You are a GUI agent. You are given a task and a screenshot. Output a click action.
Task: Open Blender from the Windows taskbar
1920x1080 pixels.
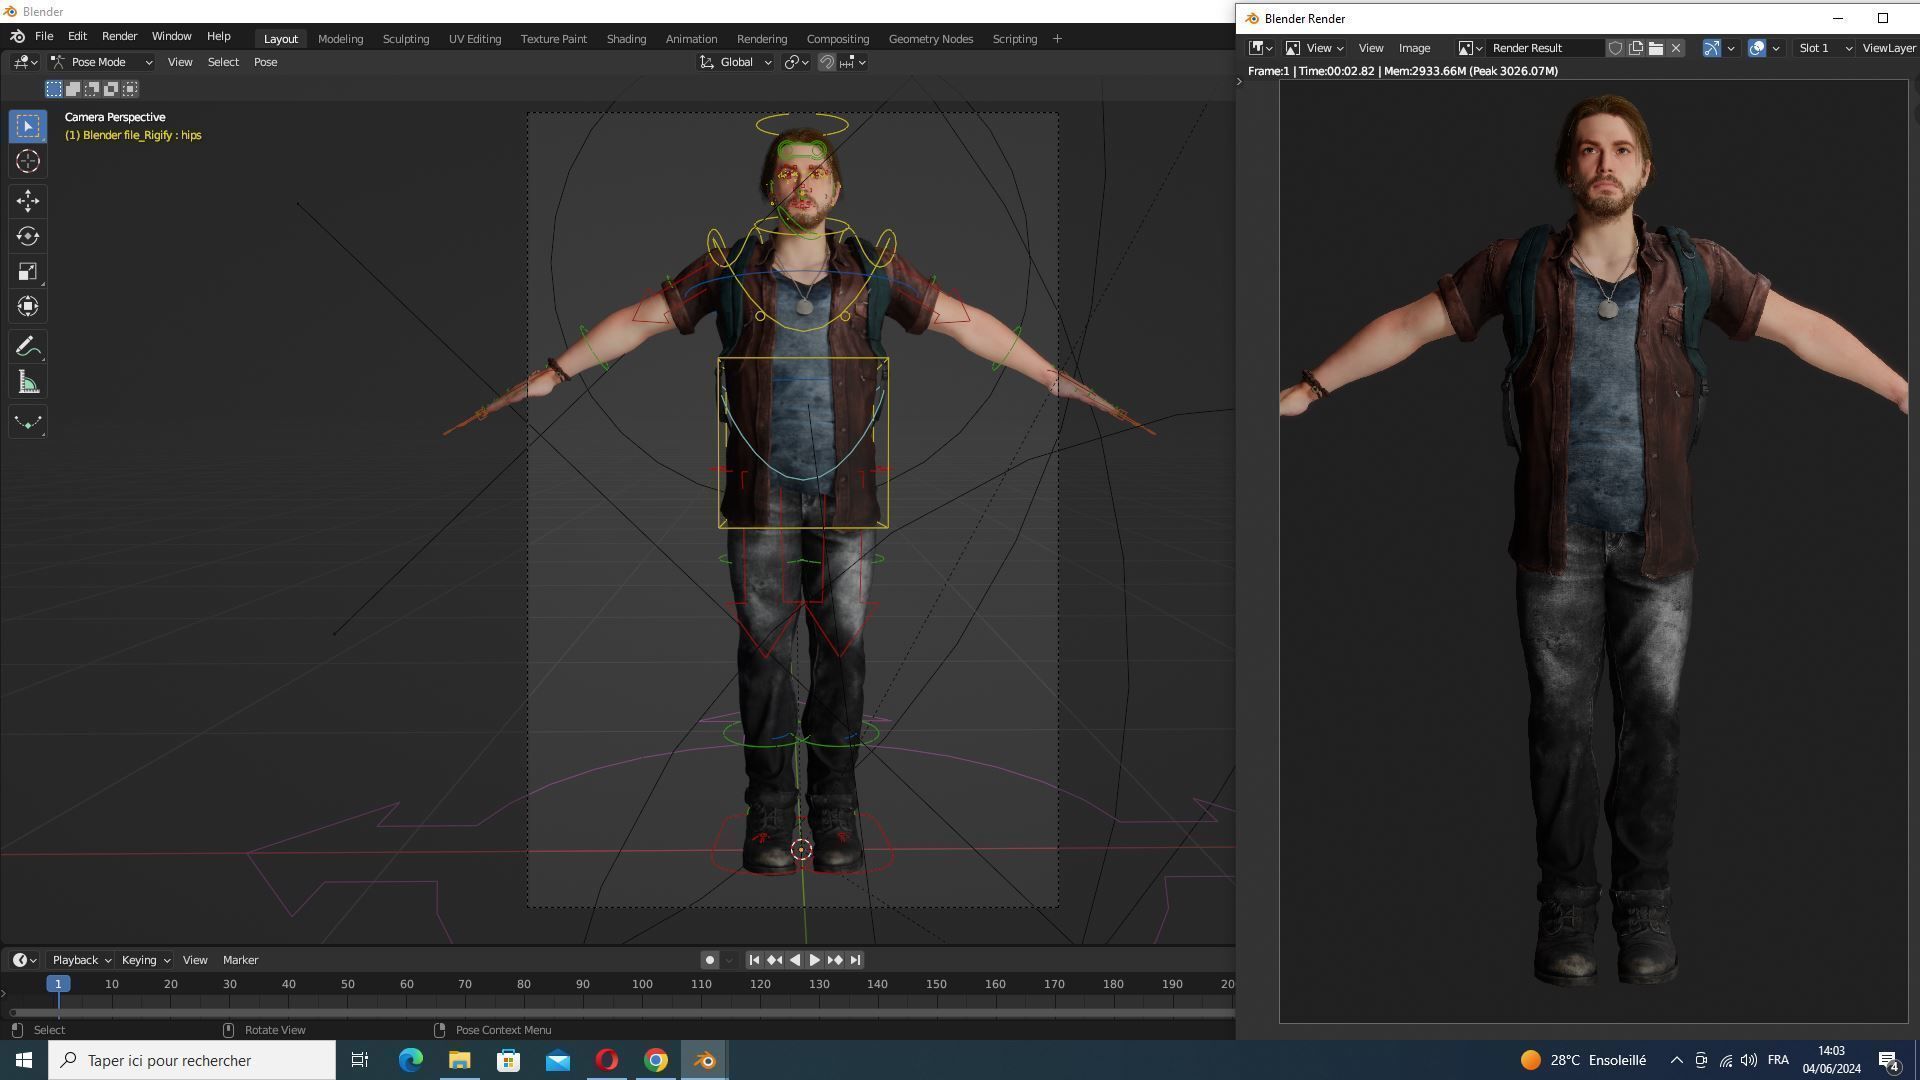point(705,1060)
